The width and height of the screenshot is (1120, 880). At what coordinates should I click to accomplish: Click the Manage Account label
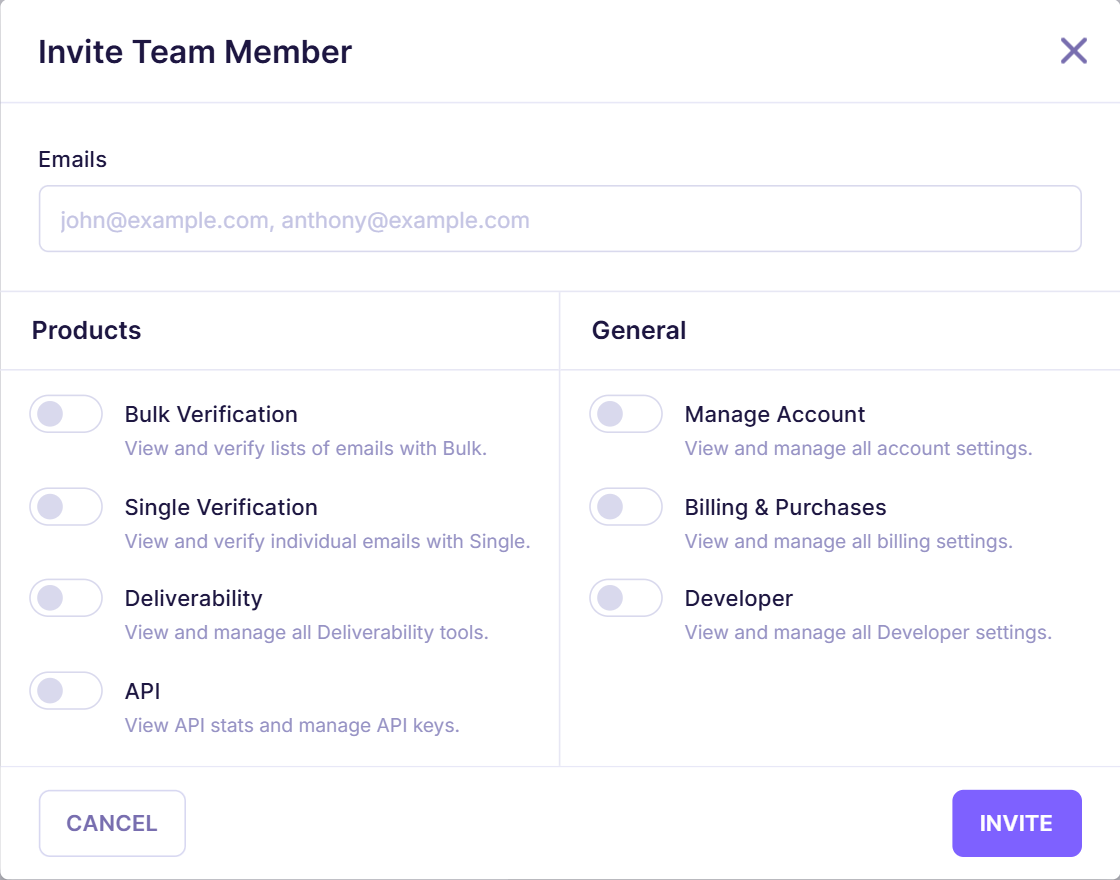[x=774, y=414]
